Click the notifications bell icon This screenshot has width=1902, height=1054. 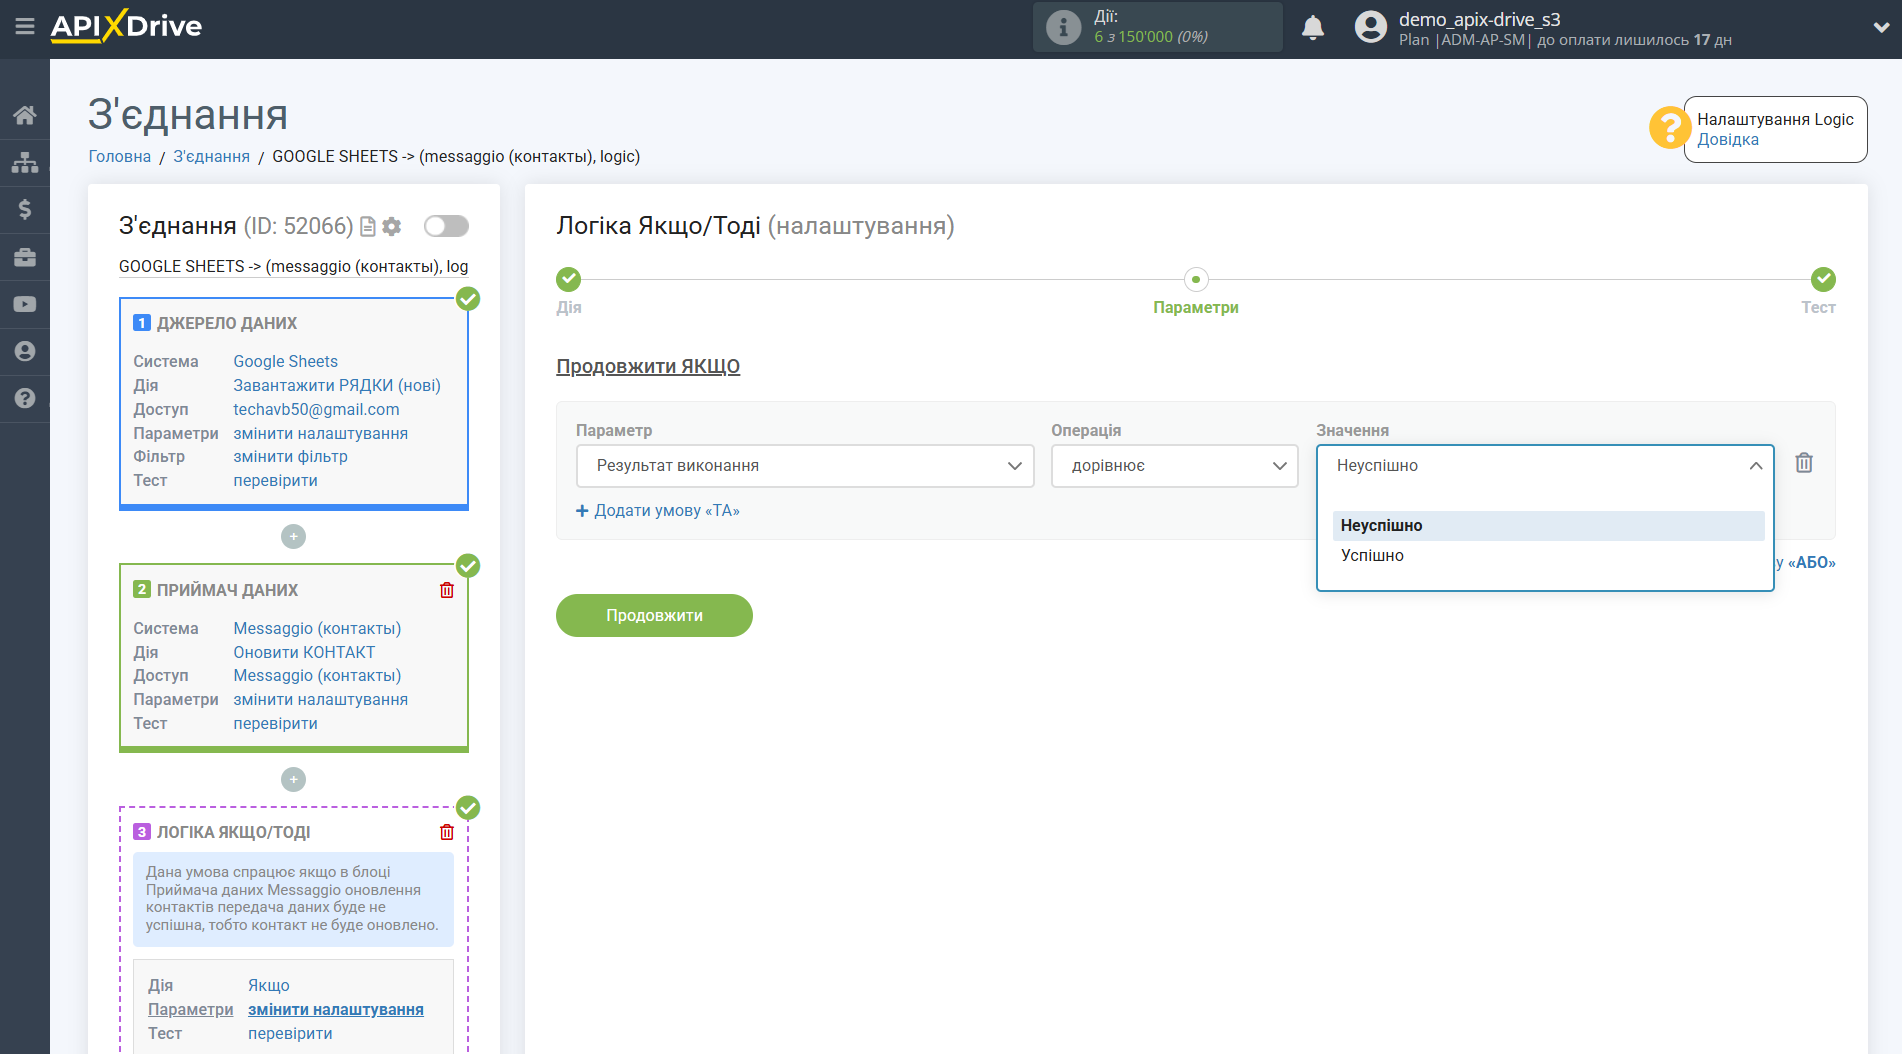[1312, 28]
